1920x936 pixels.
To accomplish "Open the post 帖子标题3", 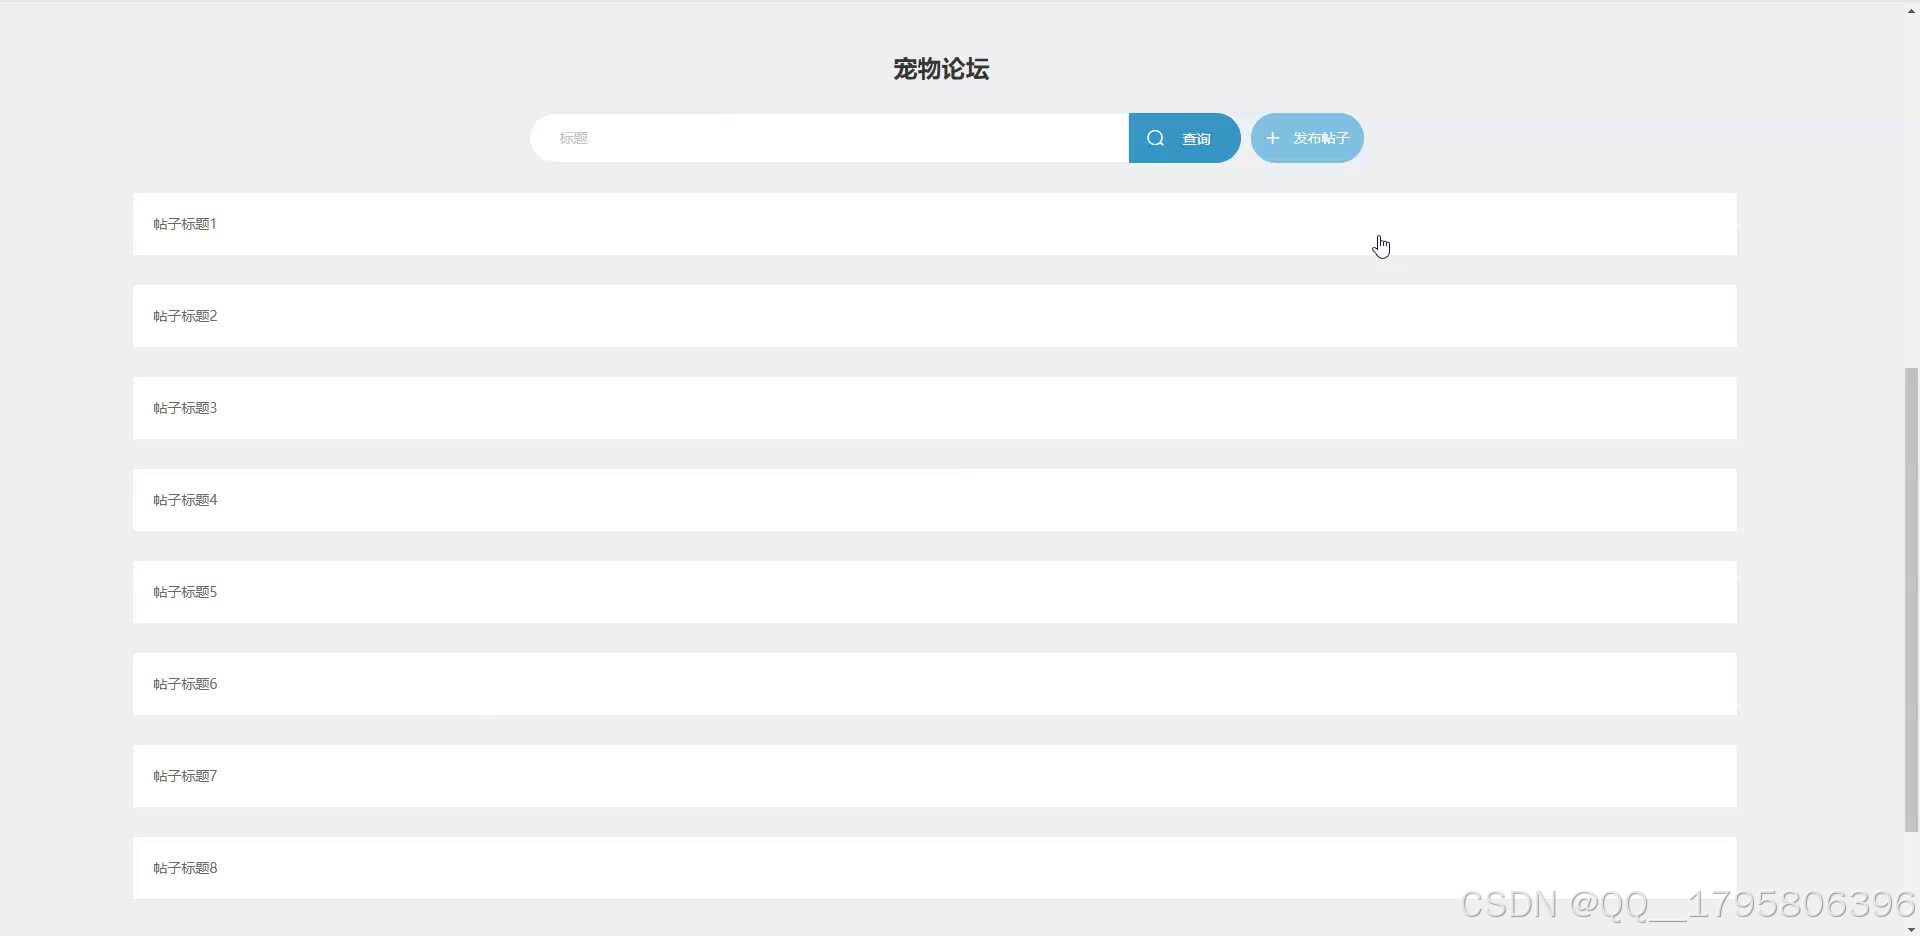I will tap(934, 408).
